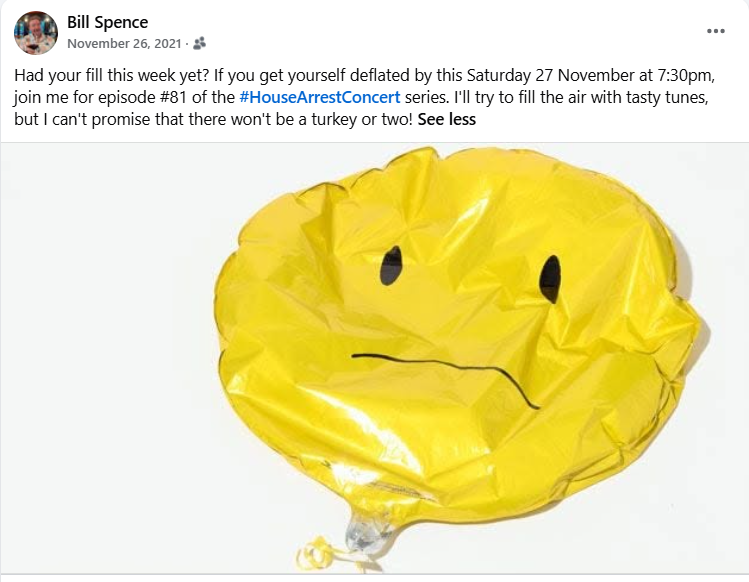Open the November 26, 2021 timestamp link
749x582 pixels.
point(124,43)
